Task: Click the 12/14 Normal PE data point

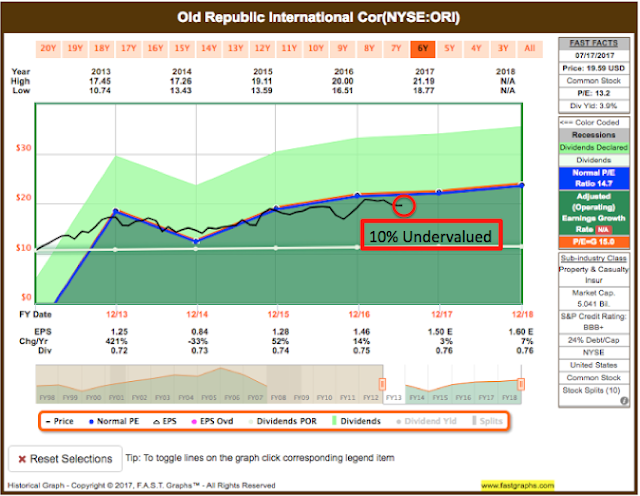Action: pos(196,242)
